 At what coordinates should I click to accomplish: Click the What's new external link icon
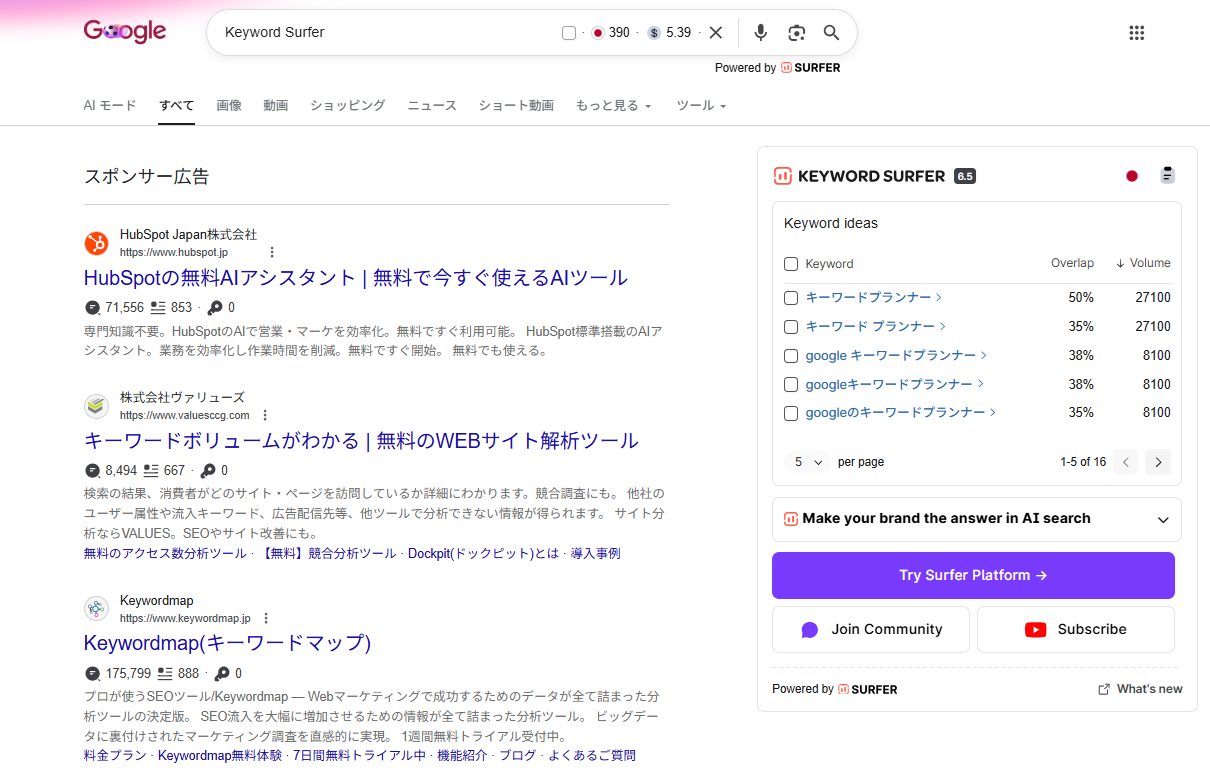[x=1104, y=689]
